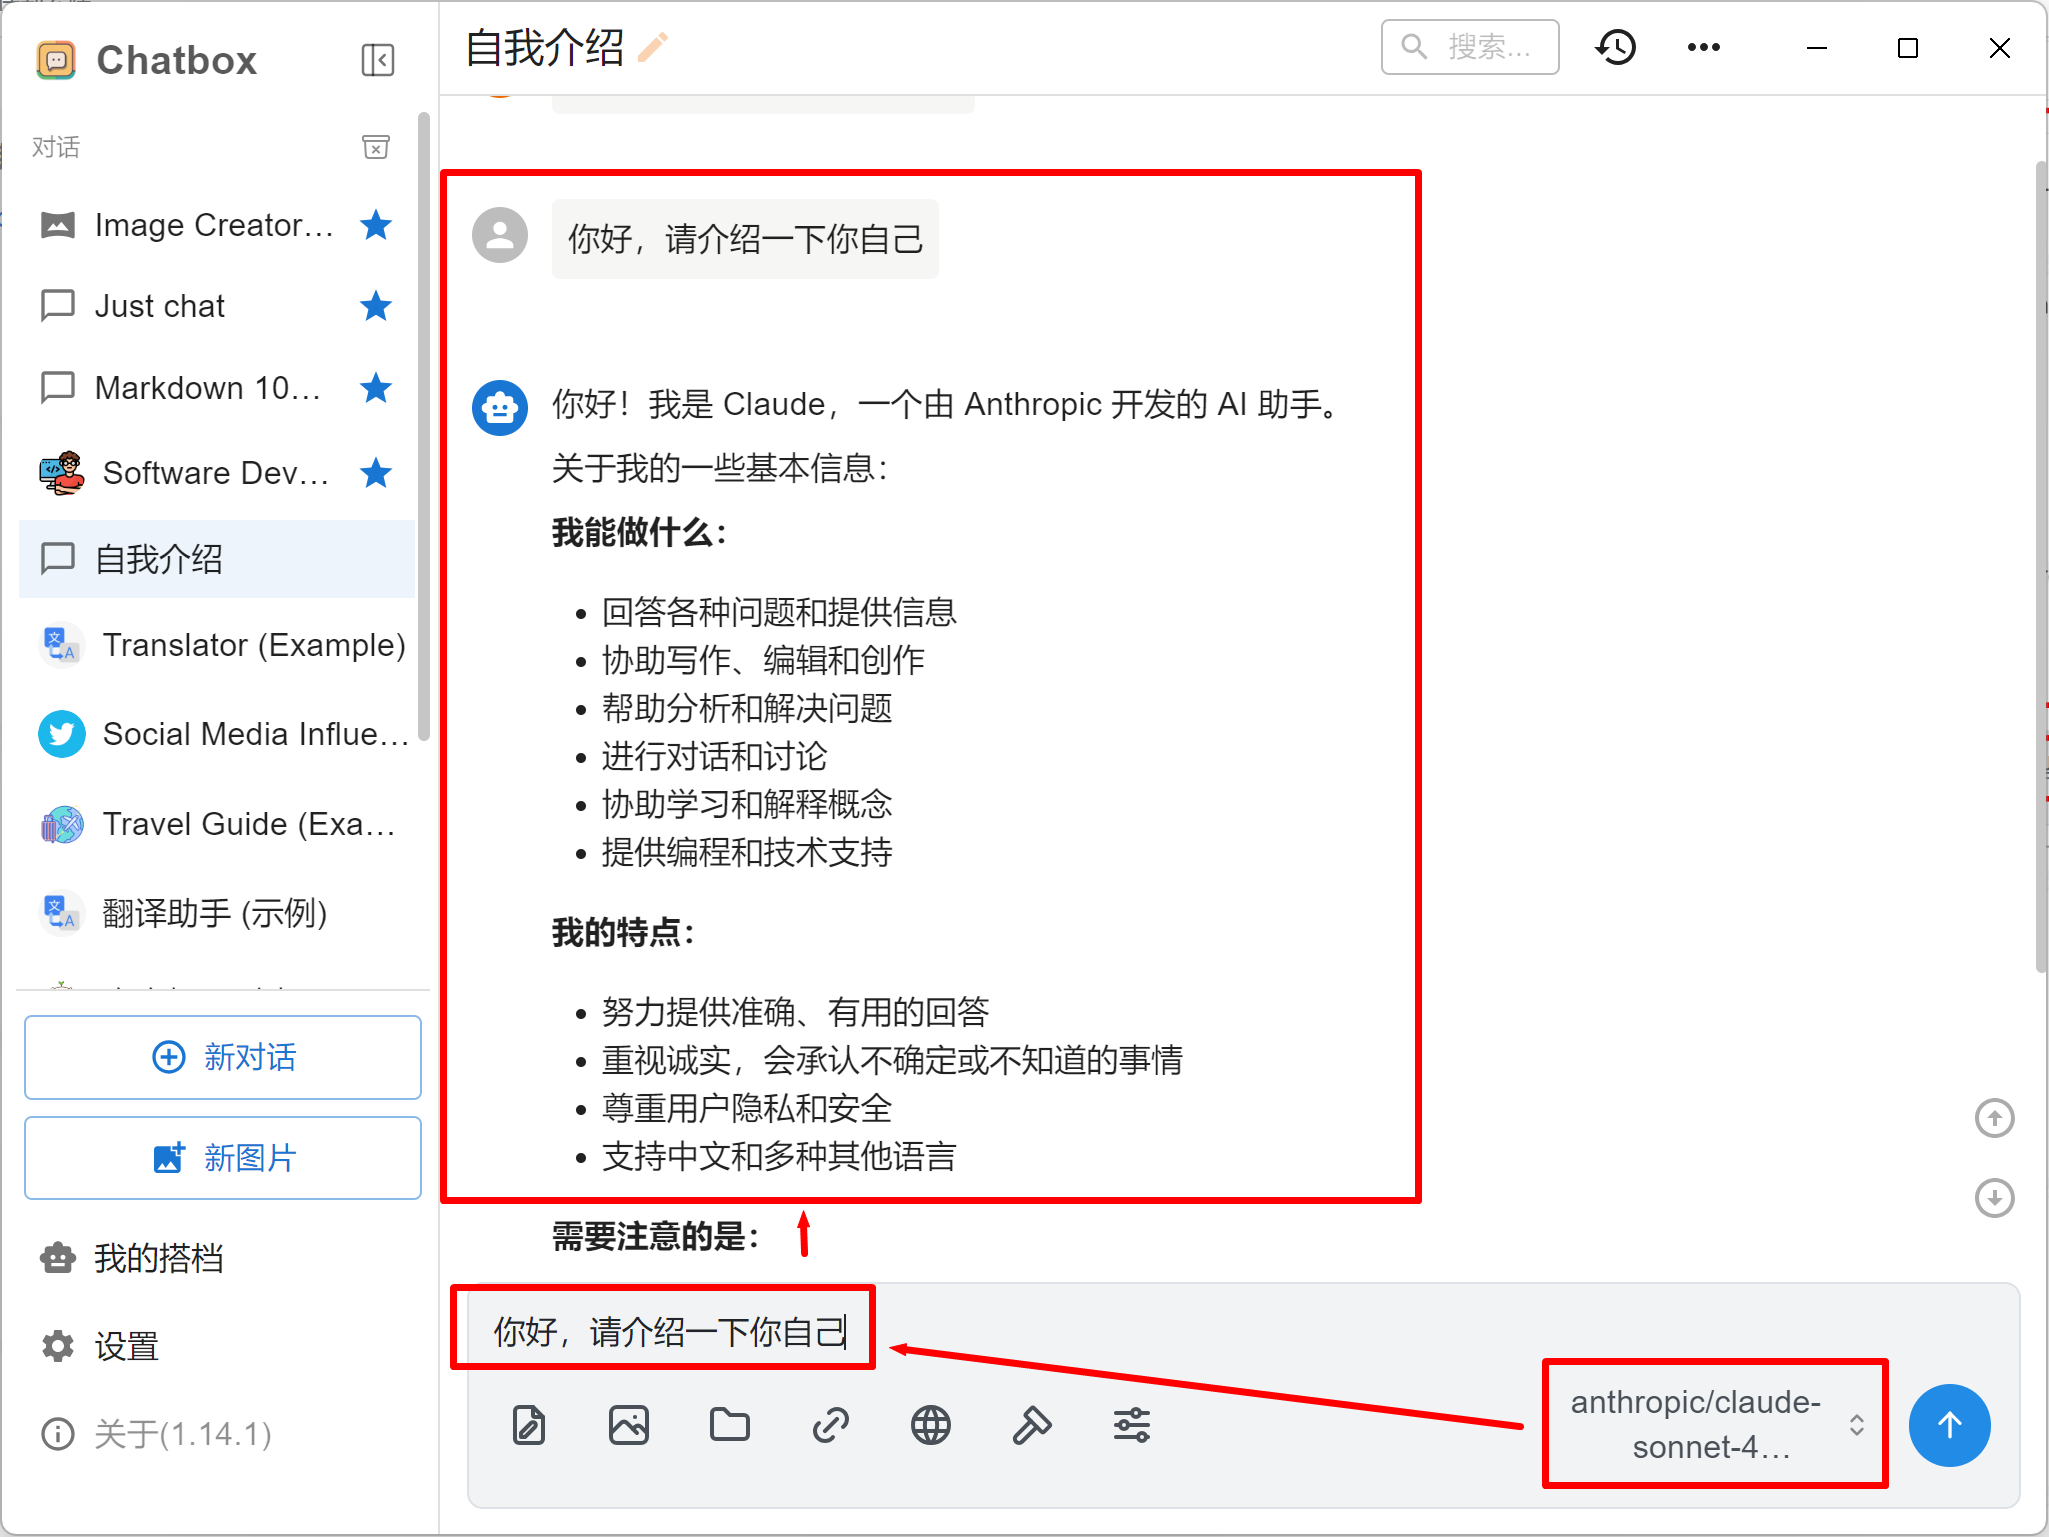
Task: Jump to top with the up-arrow circle
Action: 1995,1118
